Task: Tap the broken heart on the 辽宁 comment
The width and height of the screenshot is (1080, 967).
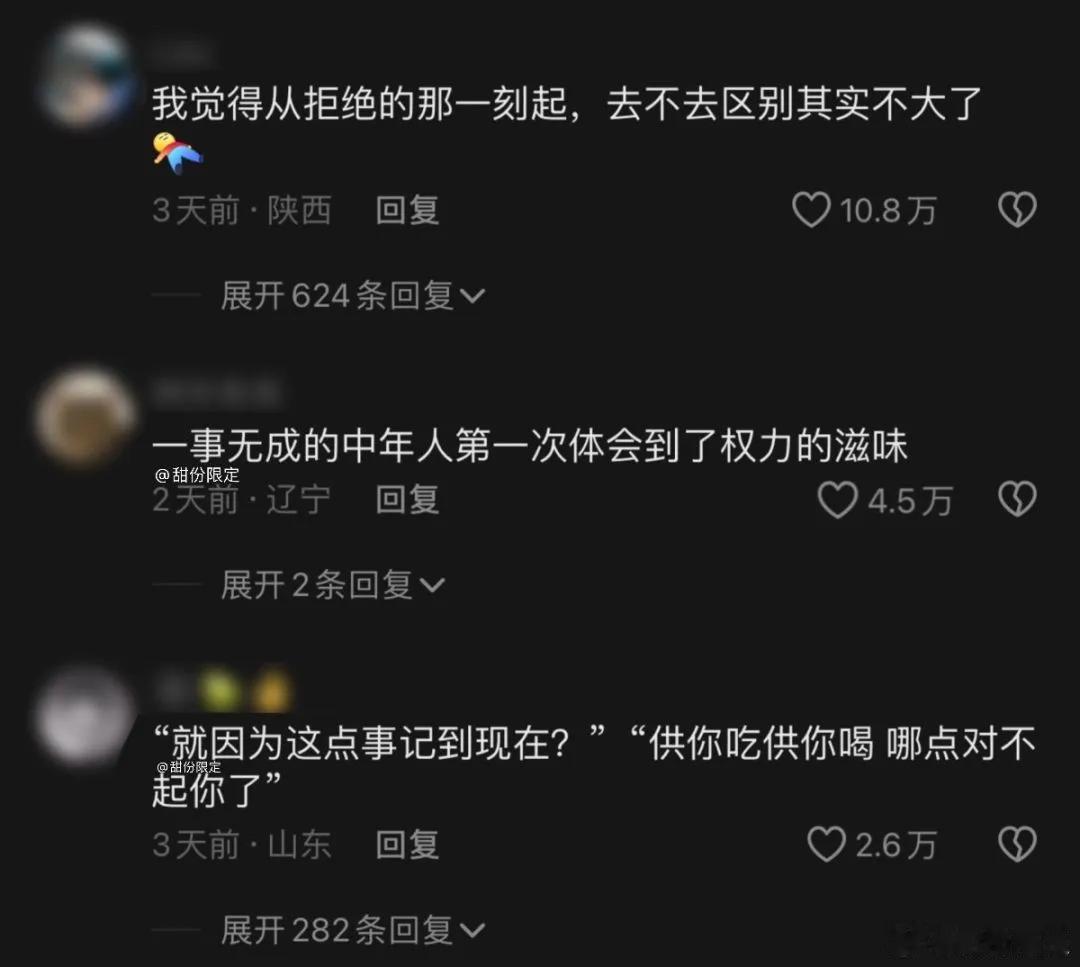Action: (x=1017, y=499)
